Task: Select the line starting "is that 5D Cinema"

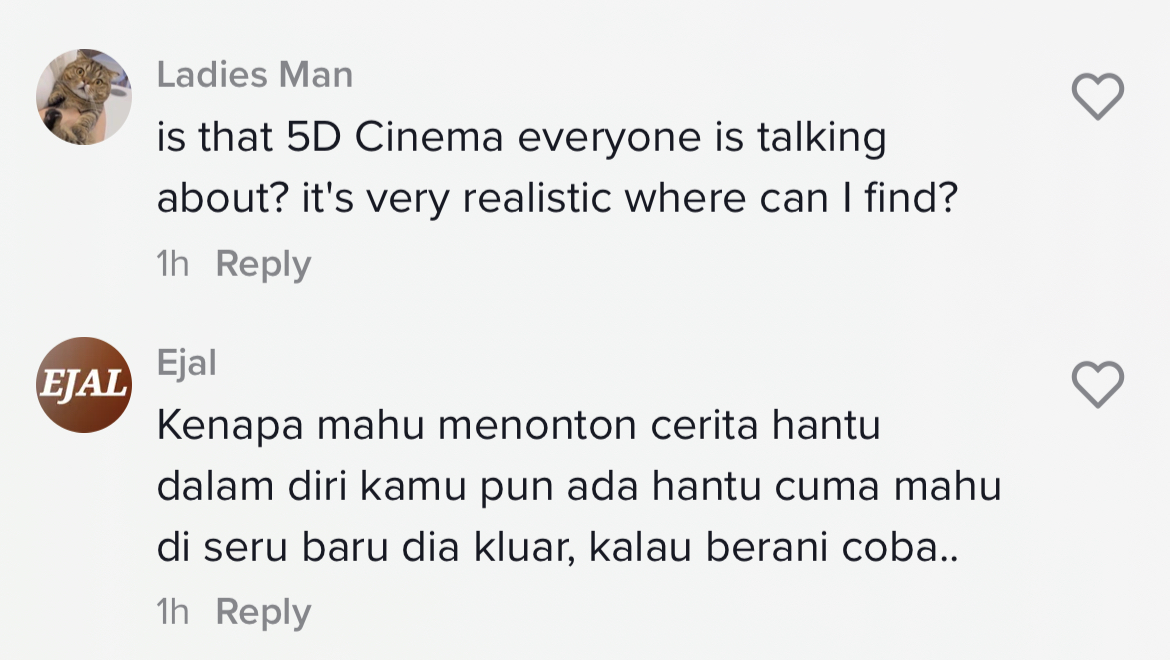Action: (521, 140)
